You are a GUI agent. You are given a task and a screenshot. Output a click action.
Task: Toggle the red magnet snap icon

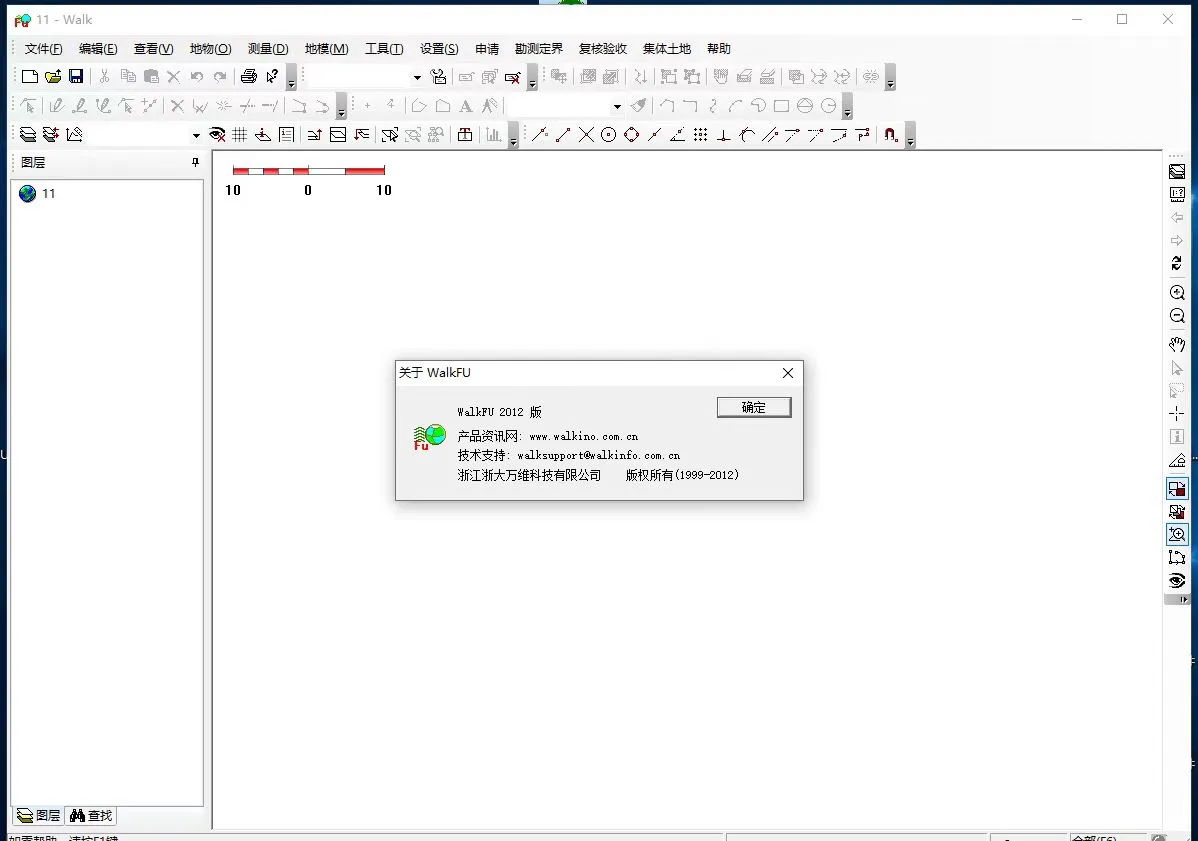(891, 135)
